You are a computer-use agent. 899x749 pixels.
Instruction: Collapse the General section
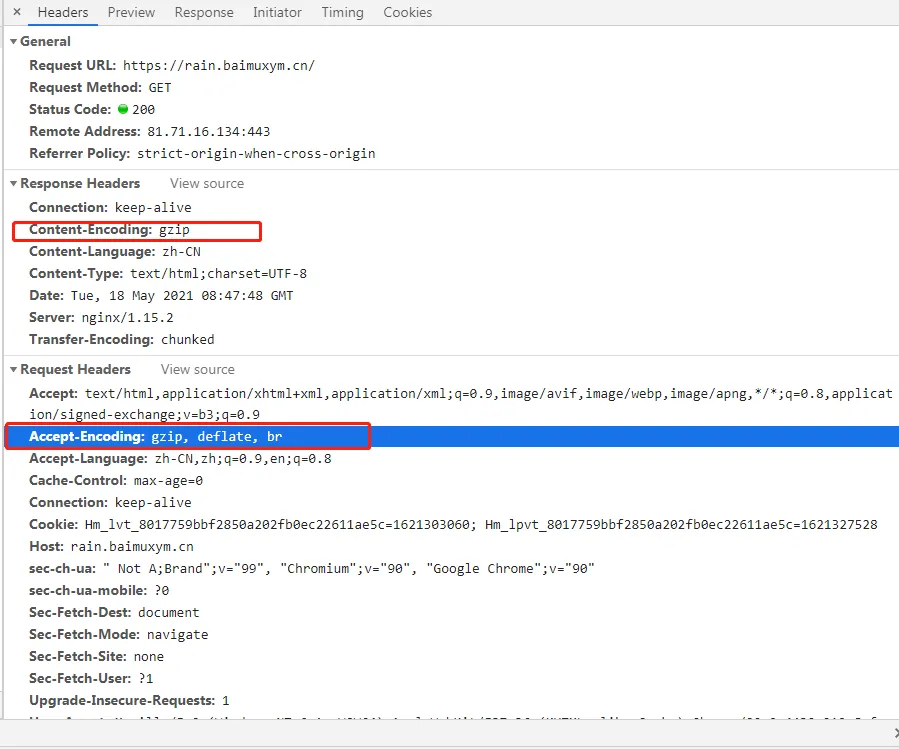[14, 42]
